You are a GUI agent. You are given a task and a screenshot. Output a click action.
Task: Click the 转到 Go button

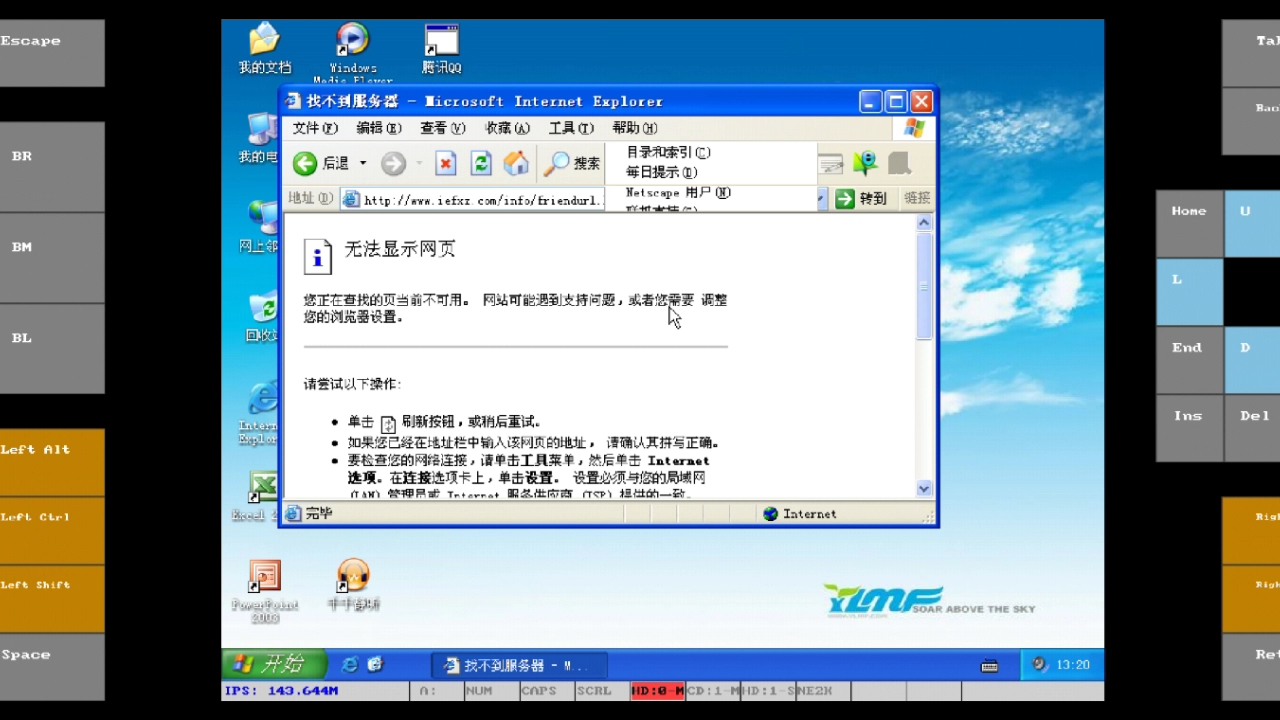point(861,199)
